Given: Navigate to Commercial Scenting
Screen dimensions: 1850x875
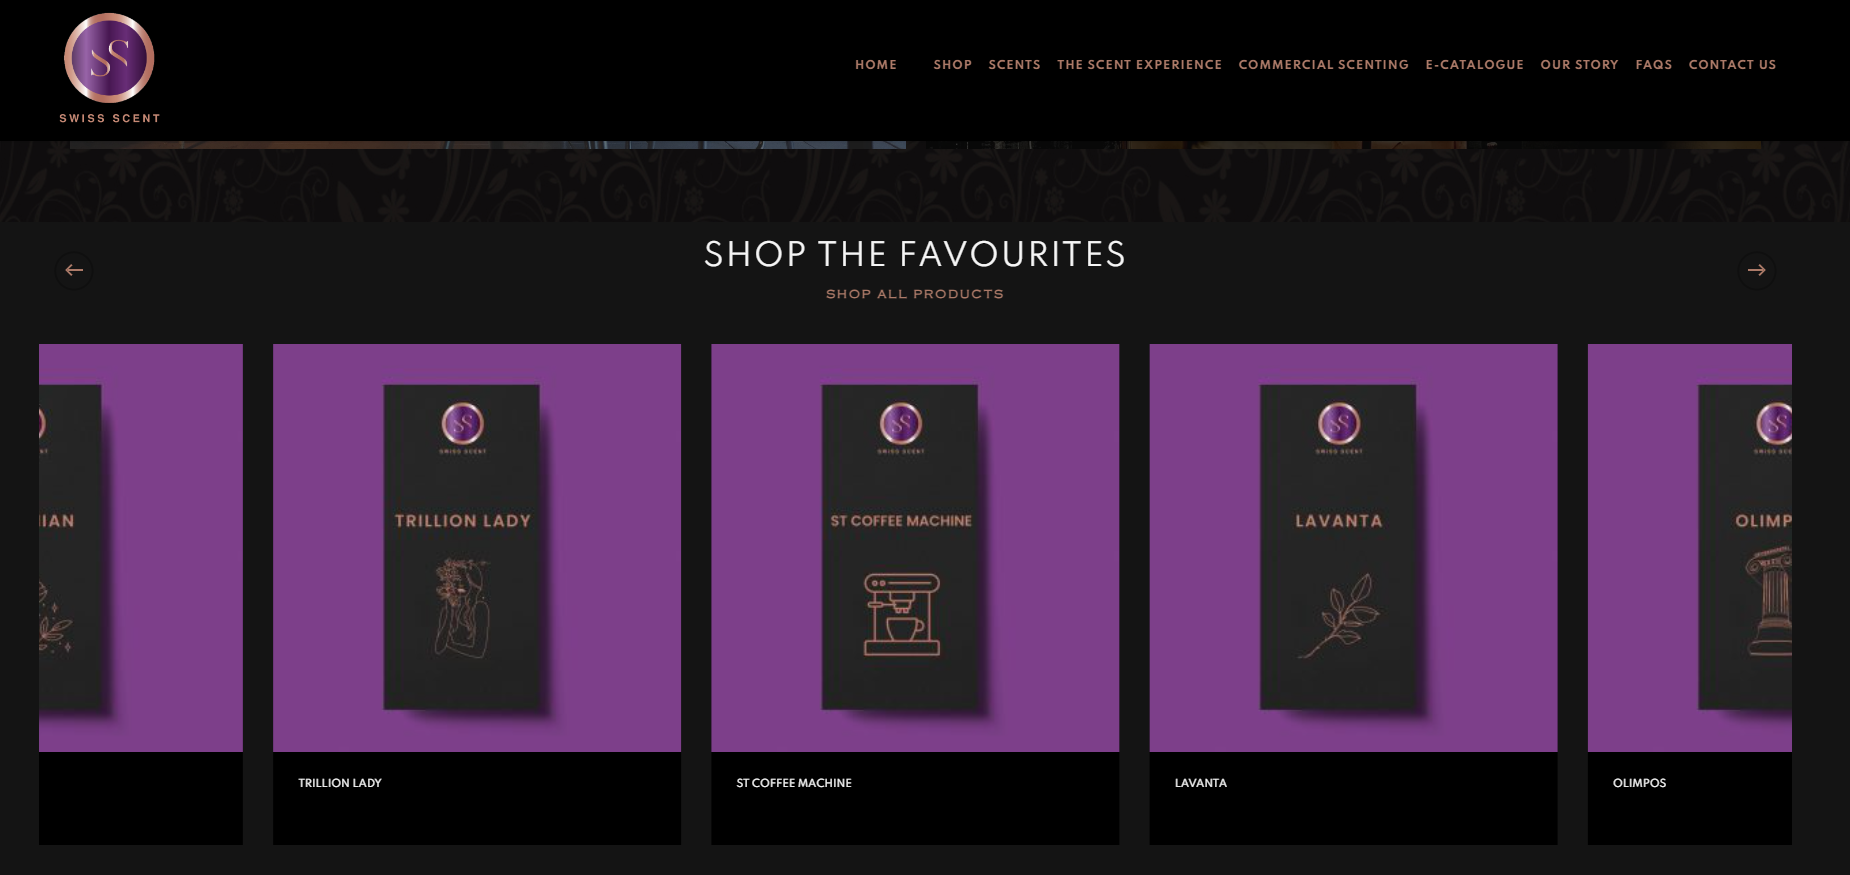Looking at the screenshot, I should coord(1323,65).
